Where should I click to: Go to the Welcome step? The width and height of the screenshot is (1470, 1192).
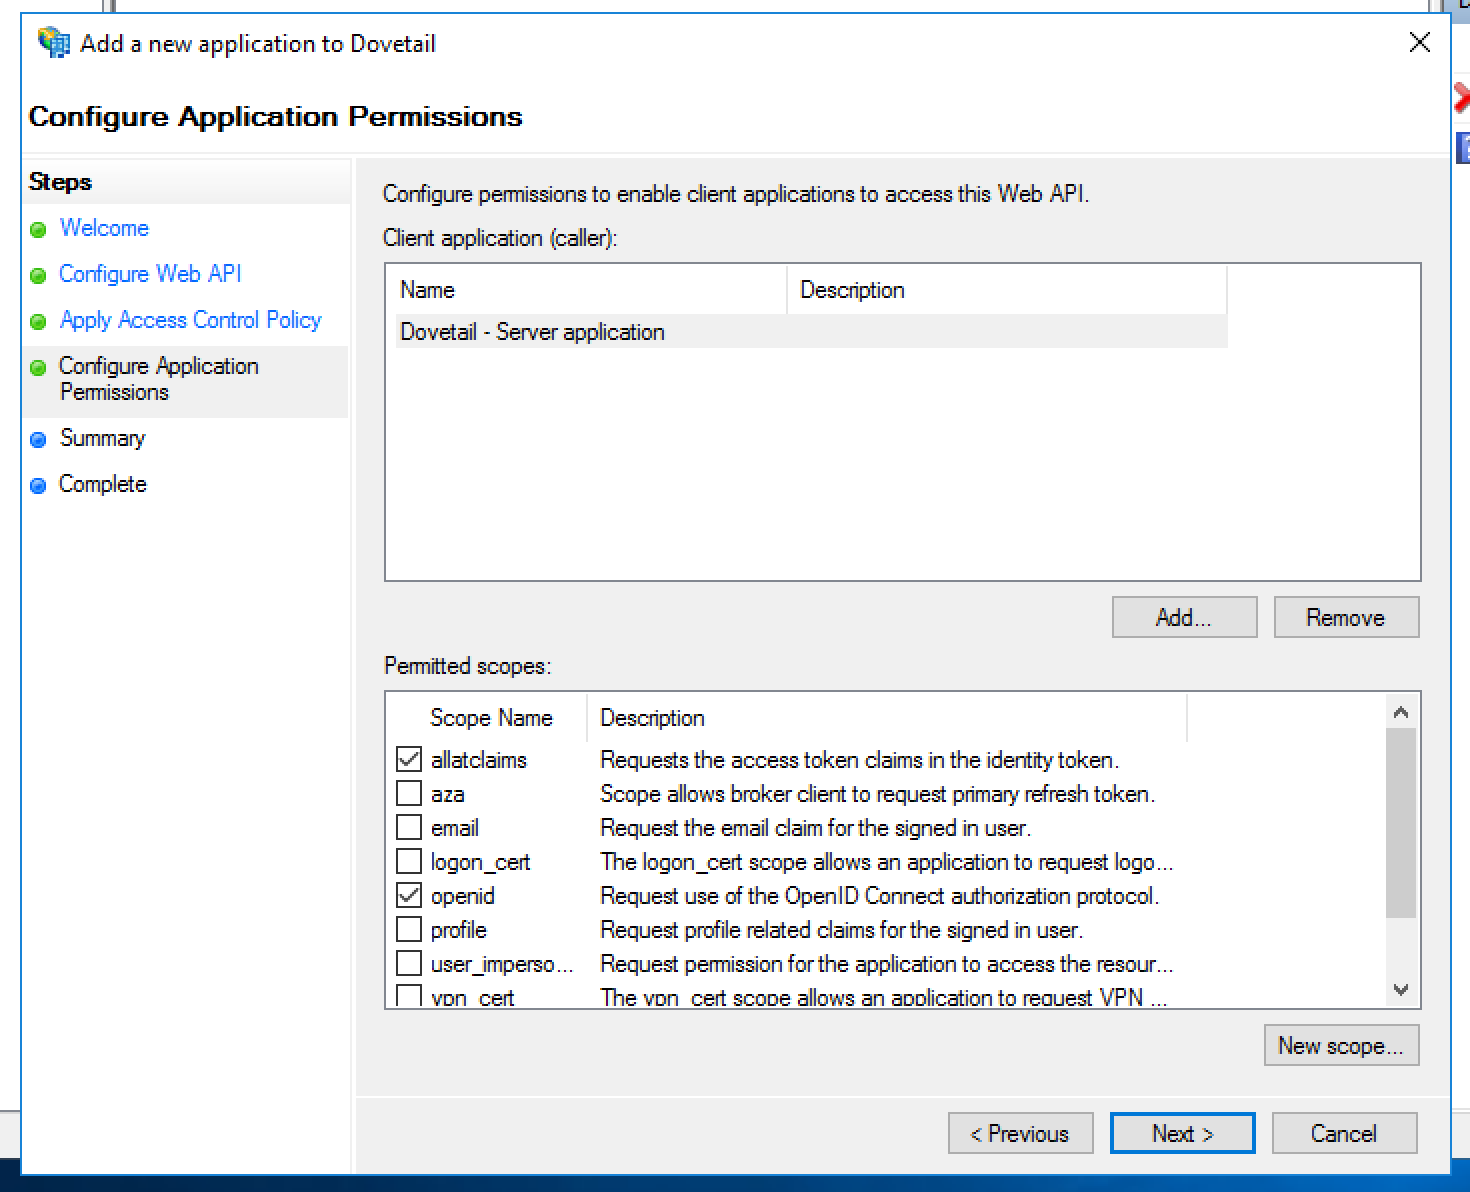pos(104,229)
